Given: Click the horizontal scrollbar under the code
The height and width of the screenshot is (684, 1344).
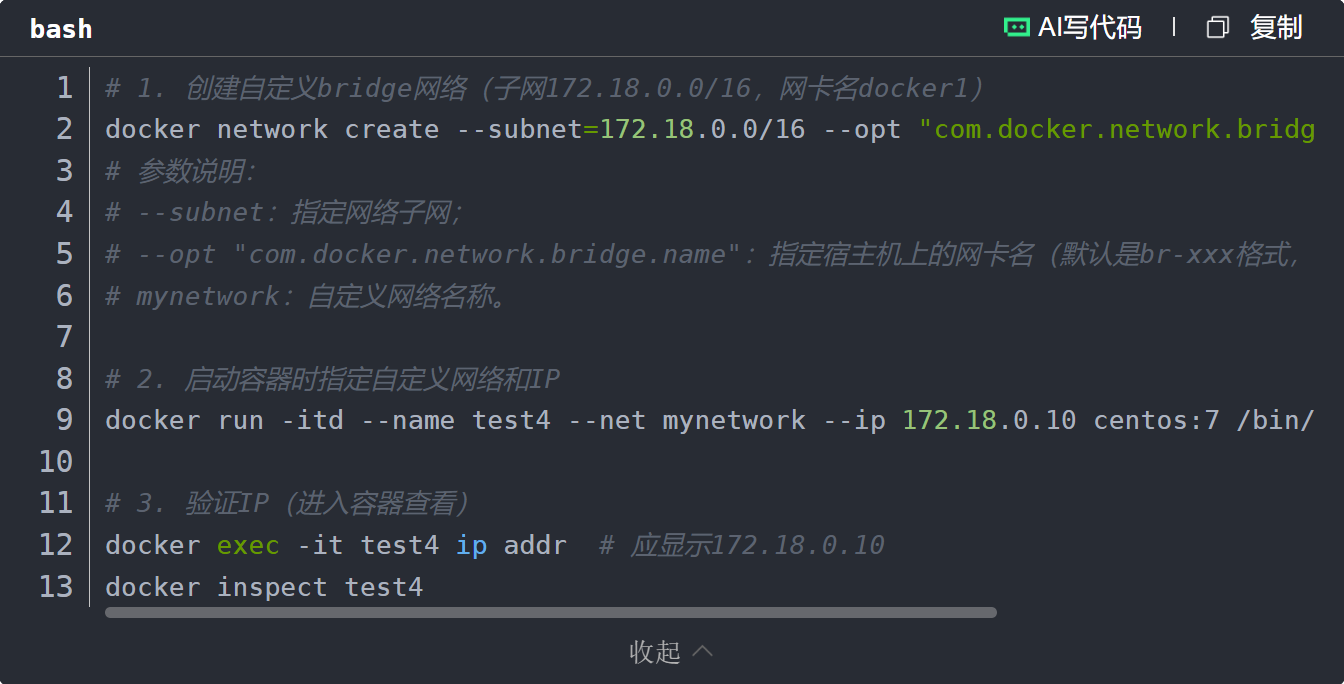Looking at the screenshot, I should (x=551, y=612).
